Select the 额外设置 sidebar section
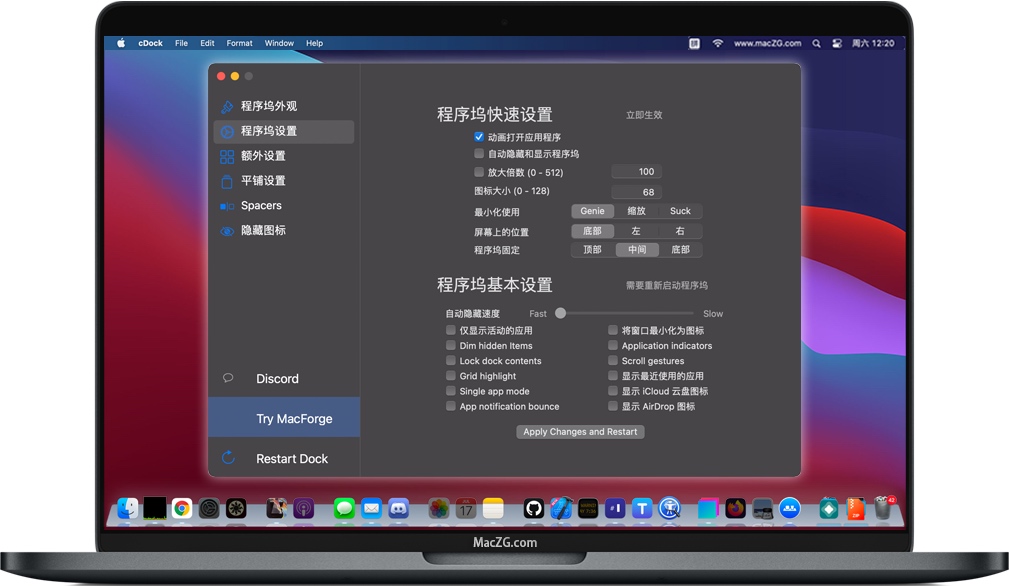This screenshot has width=1009, height=586. coord(266,156)
